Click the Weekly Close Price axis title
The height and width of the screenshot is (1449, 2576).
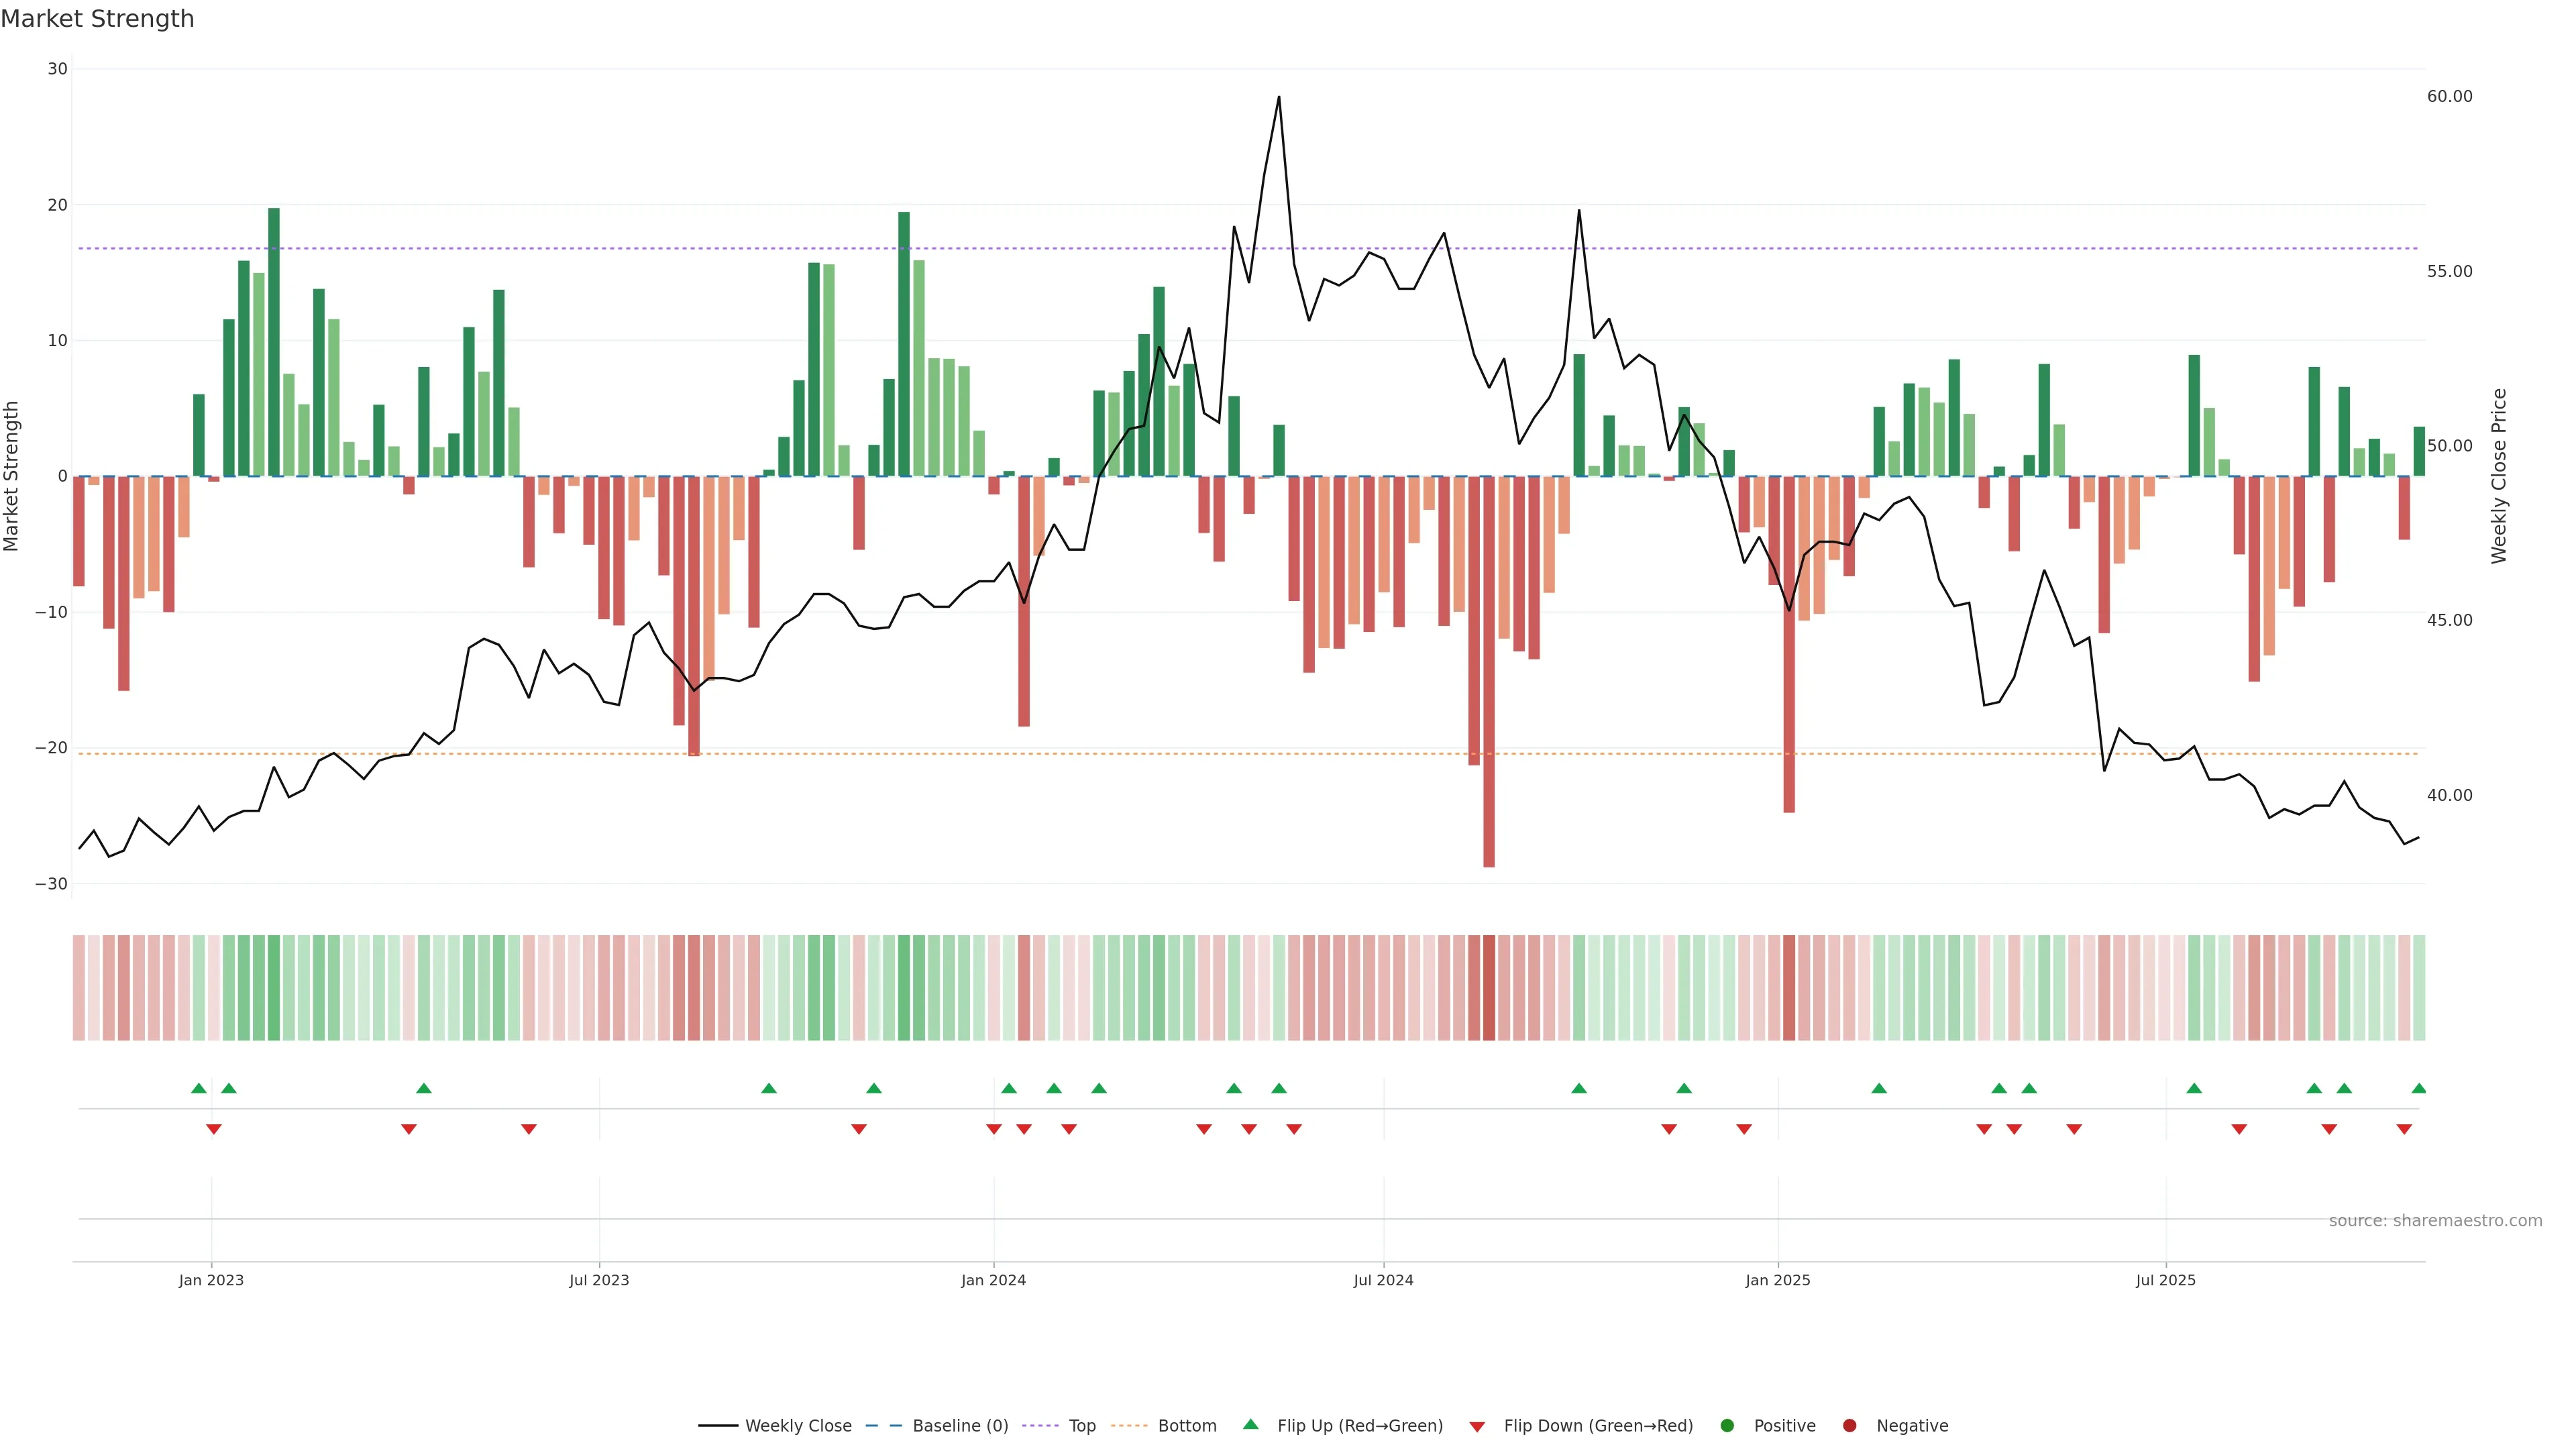tap(2500, 476)
